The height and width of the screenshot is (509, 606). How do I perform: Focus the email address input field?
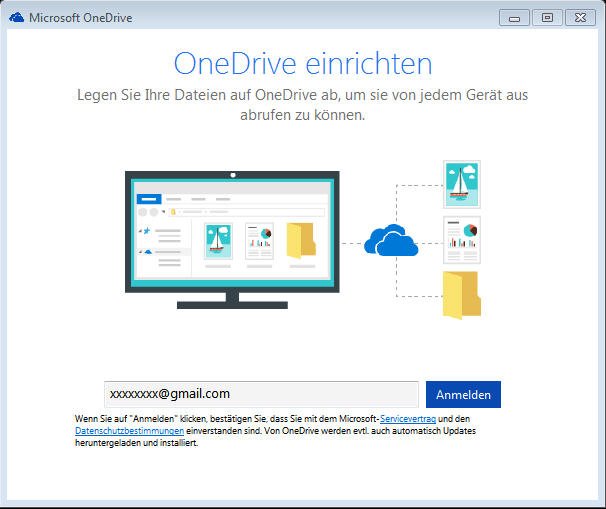[261, 394]
